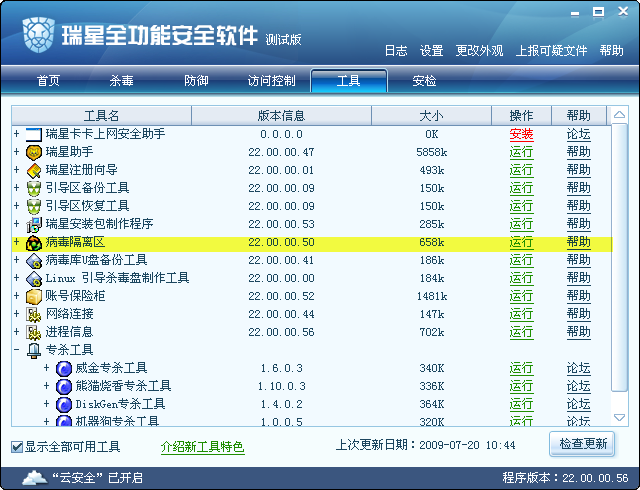Expand the 进程信息 row
This screenshot has width=640, height=490.
point(16,331)
